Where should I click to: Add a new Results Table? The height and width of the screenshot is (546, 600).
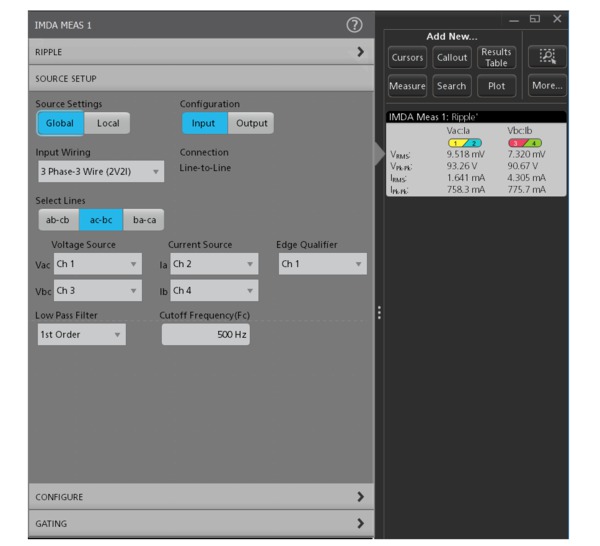pos(496,57)
